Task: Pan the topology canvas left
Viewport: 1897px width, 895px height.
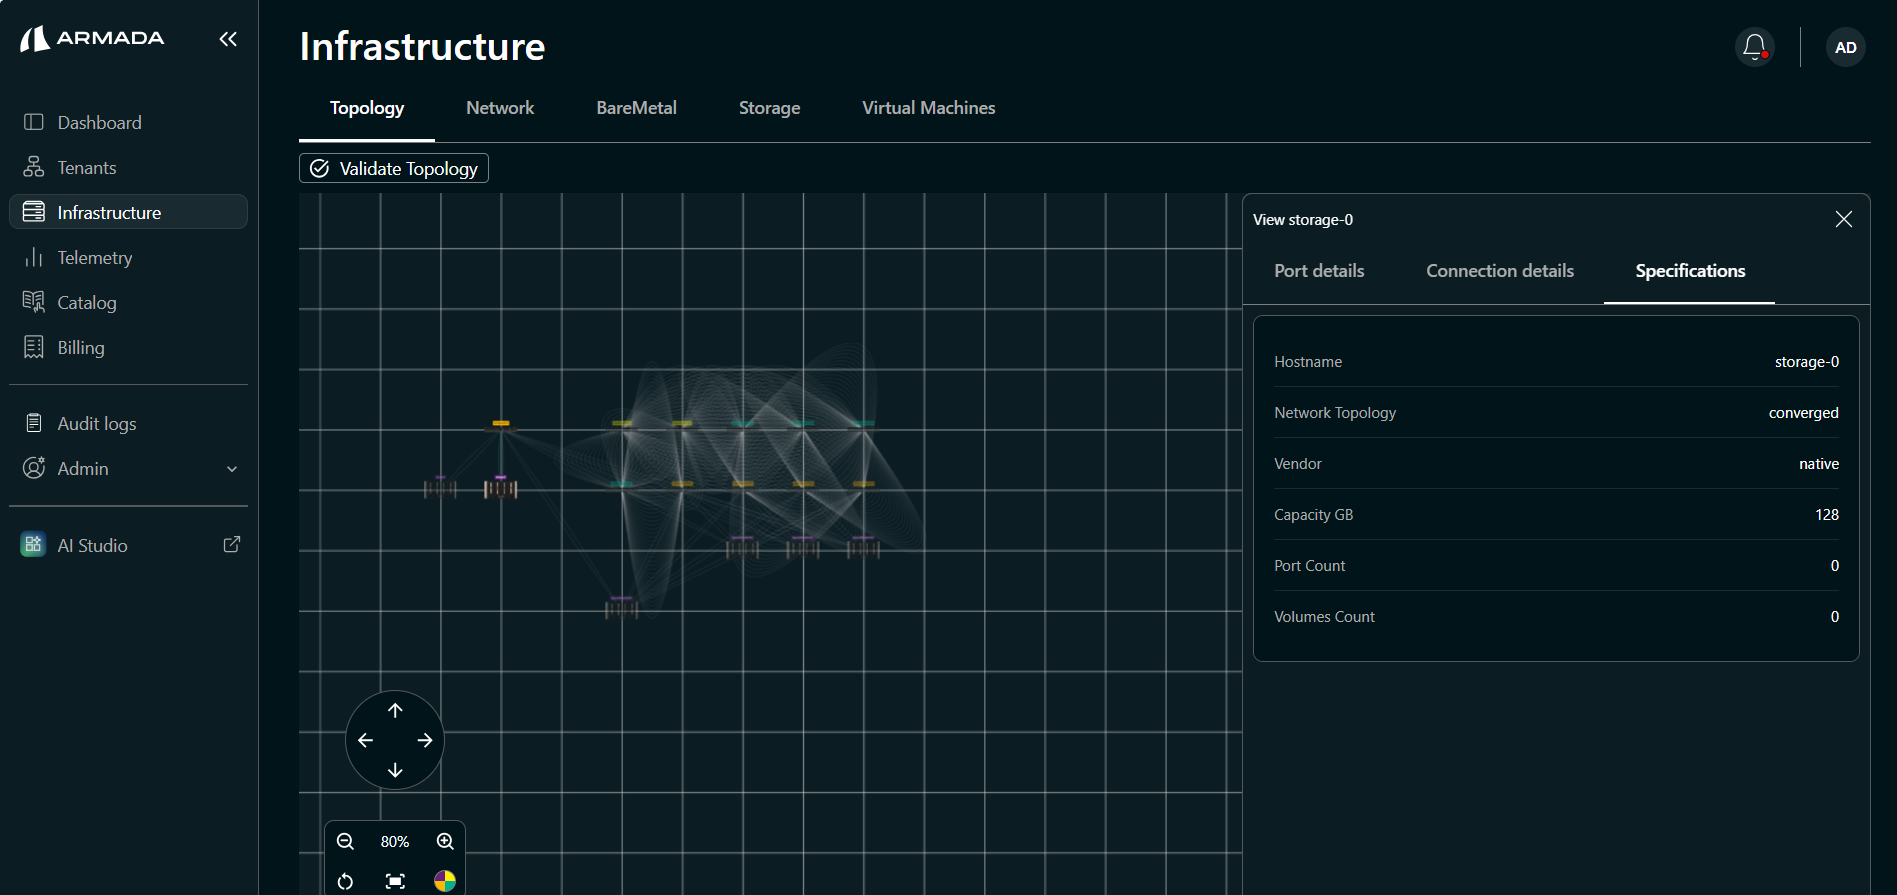Action: pyautogui.click(x=365, y=740)
